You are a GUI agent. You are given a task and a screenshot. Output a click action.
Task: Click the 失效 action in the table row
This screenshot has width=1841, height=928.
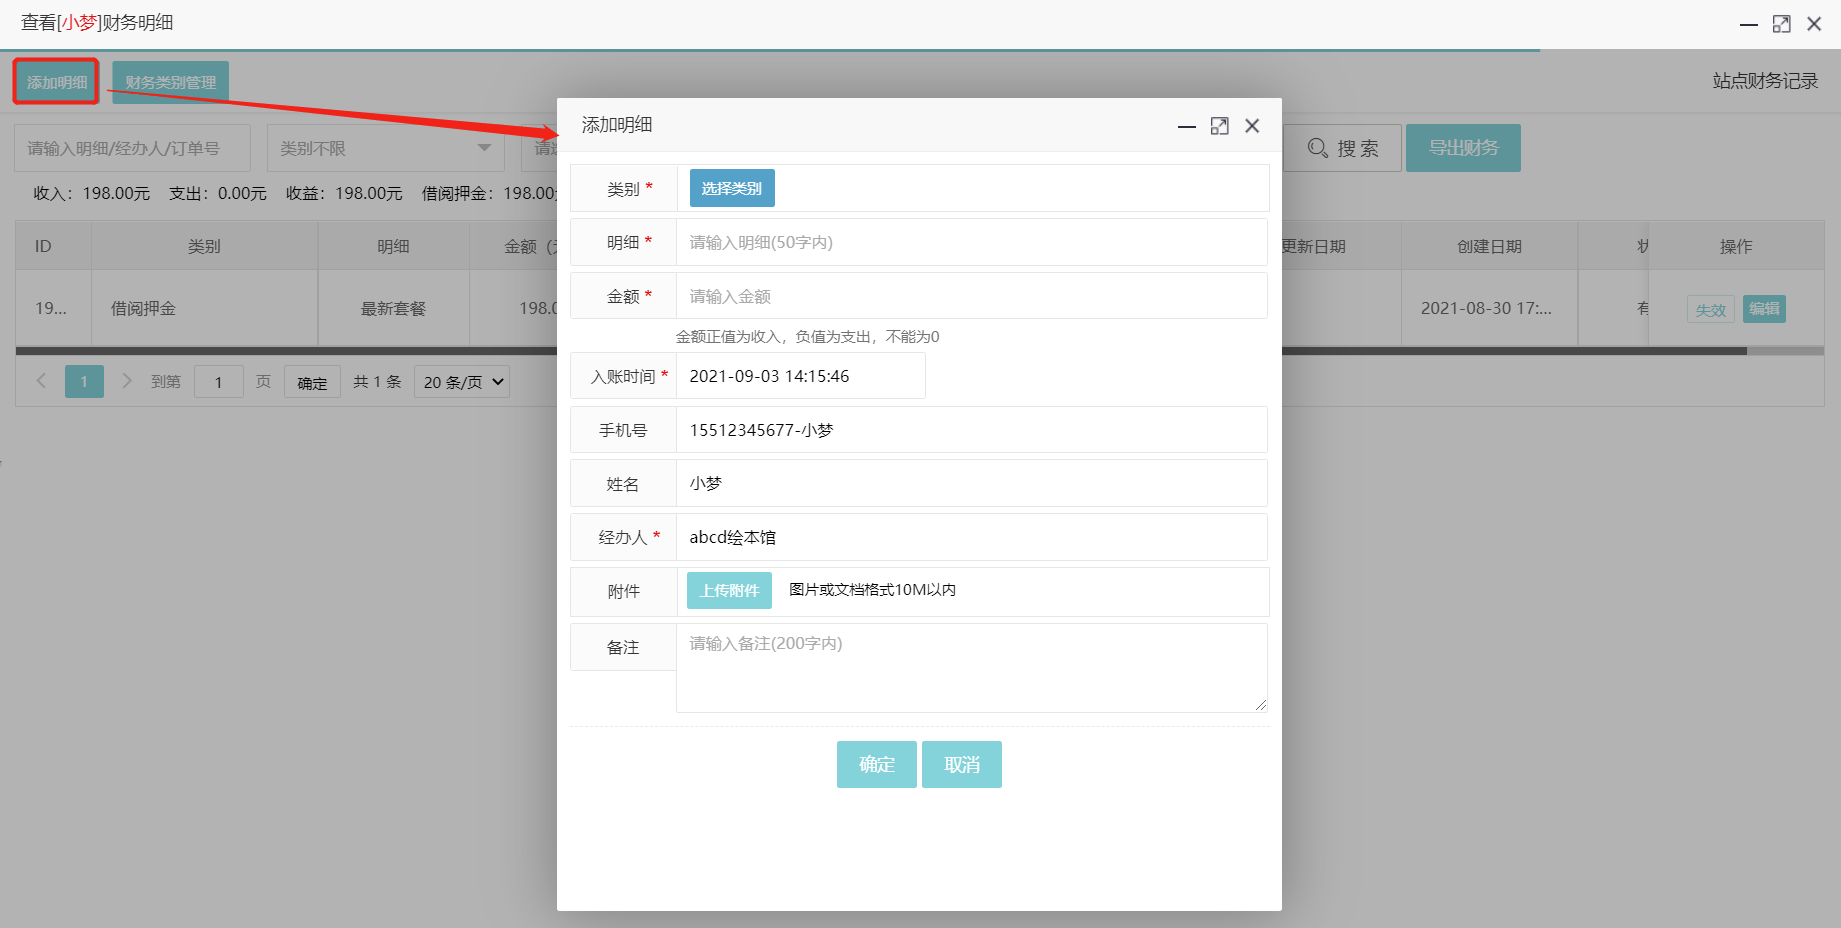(1711, 309)
